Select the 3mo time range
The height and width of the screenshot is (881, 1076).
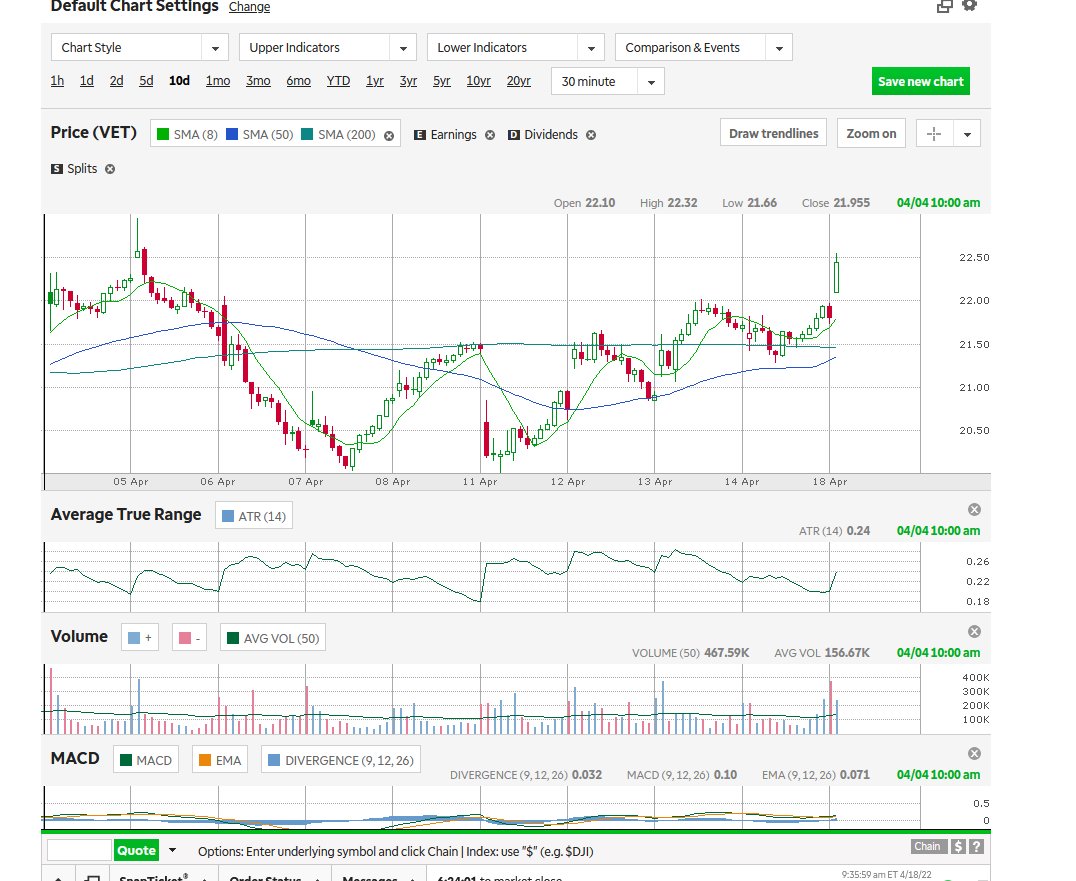tap(258, 81)
